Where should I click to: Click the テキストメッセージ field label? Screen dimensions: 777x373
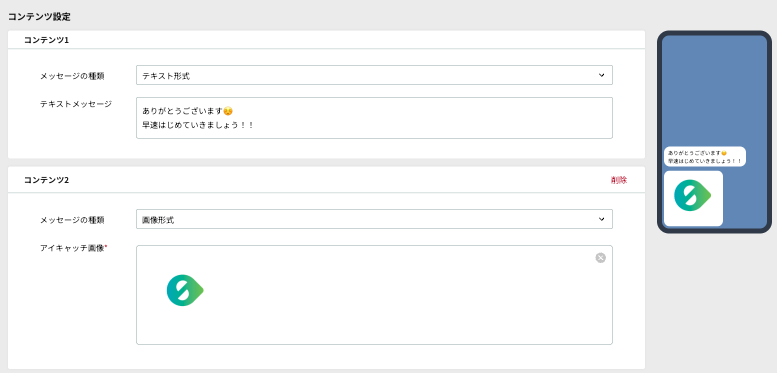[76, 104]
